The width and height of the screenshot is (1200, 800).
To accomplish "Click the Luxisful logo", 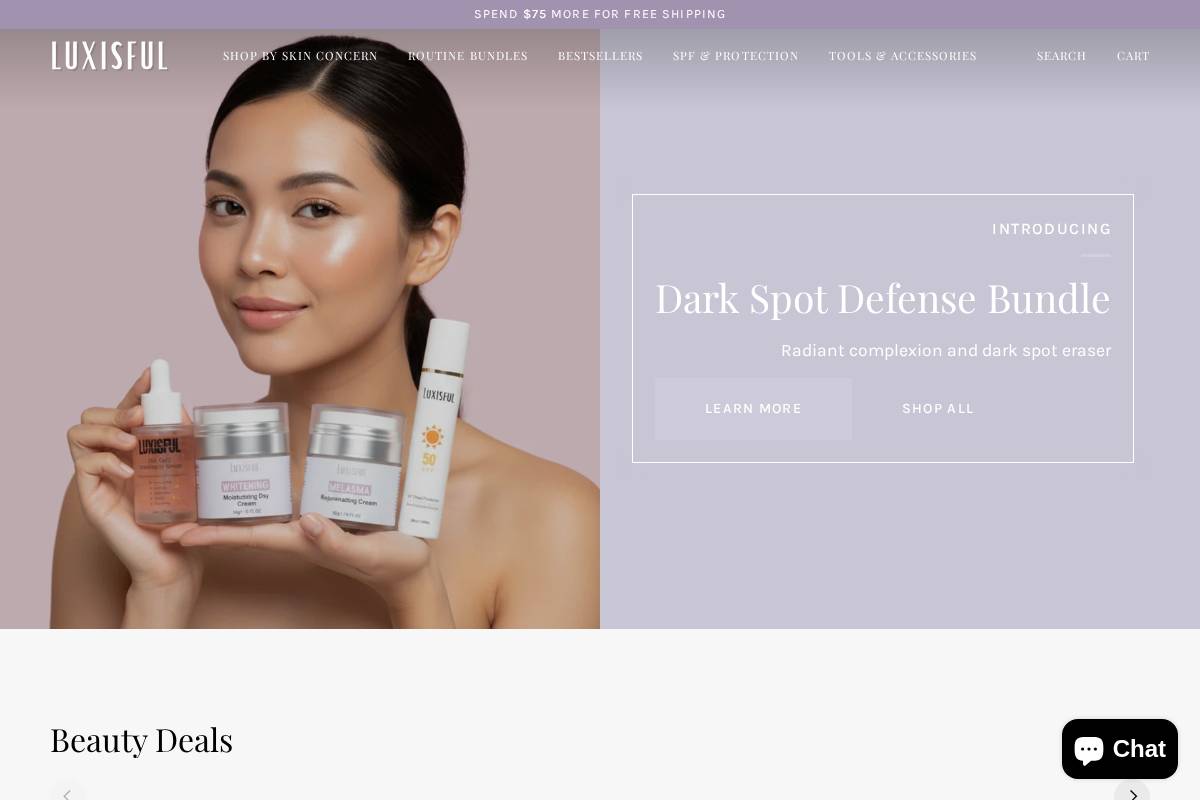I will point(110,56).
